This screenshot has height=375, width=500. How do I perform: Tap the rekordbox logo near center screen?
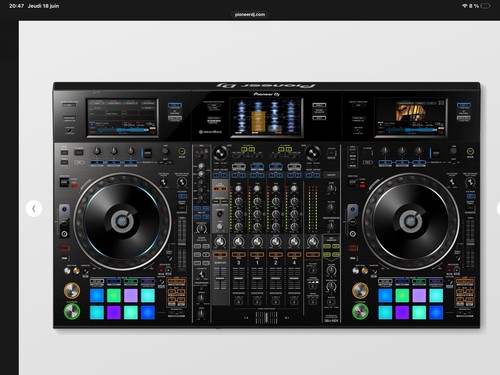210,132
